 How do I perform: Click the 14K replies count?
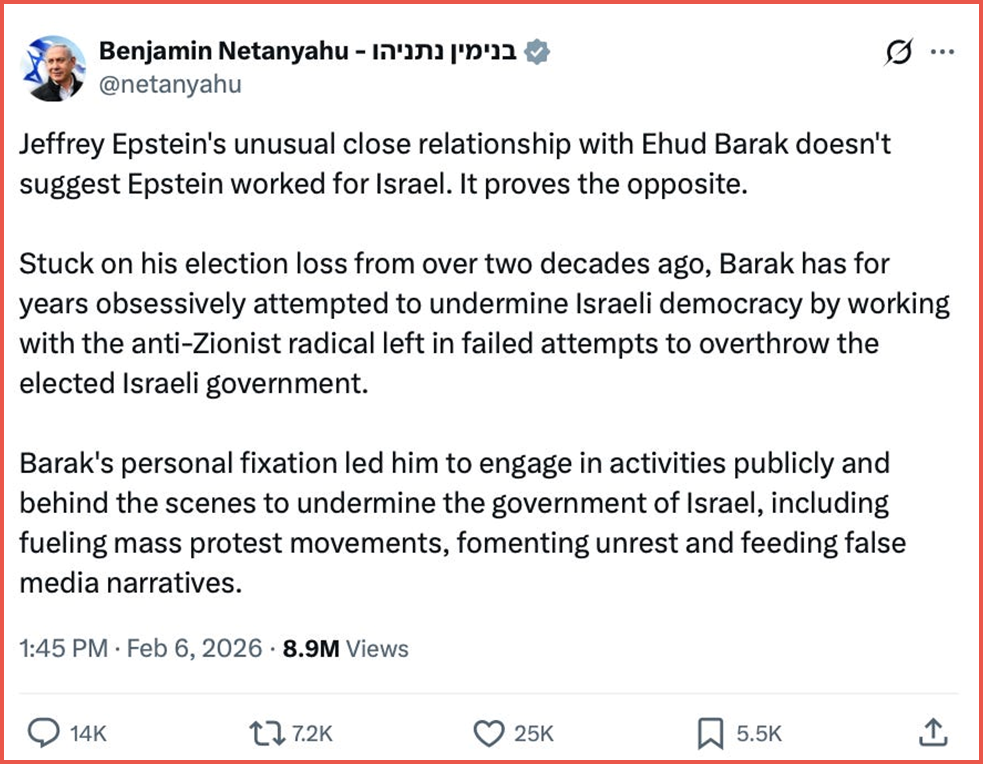87,734
